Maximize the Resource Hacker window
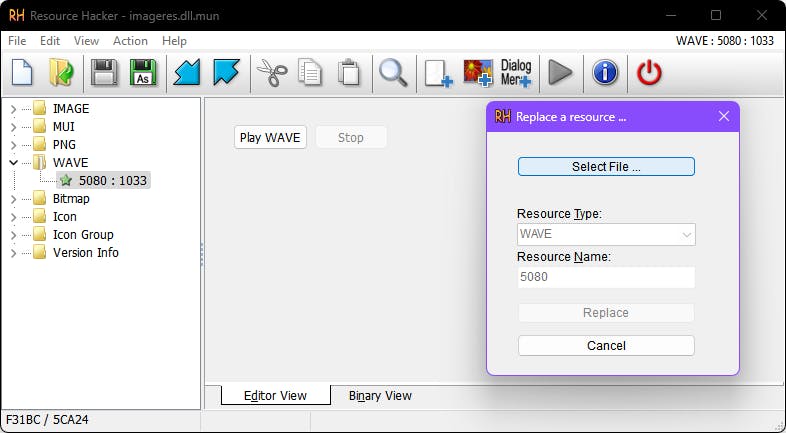Screen dimensions: 786x433 coord(716,16)
